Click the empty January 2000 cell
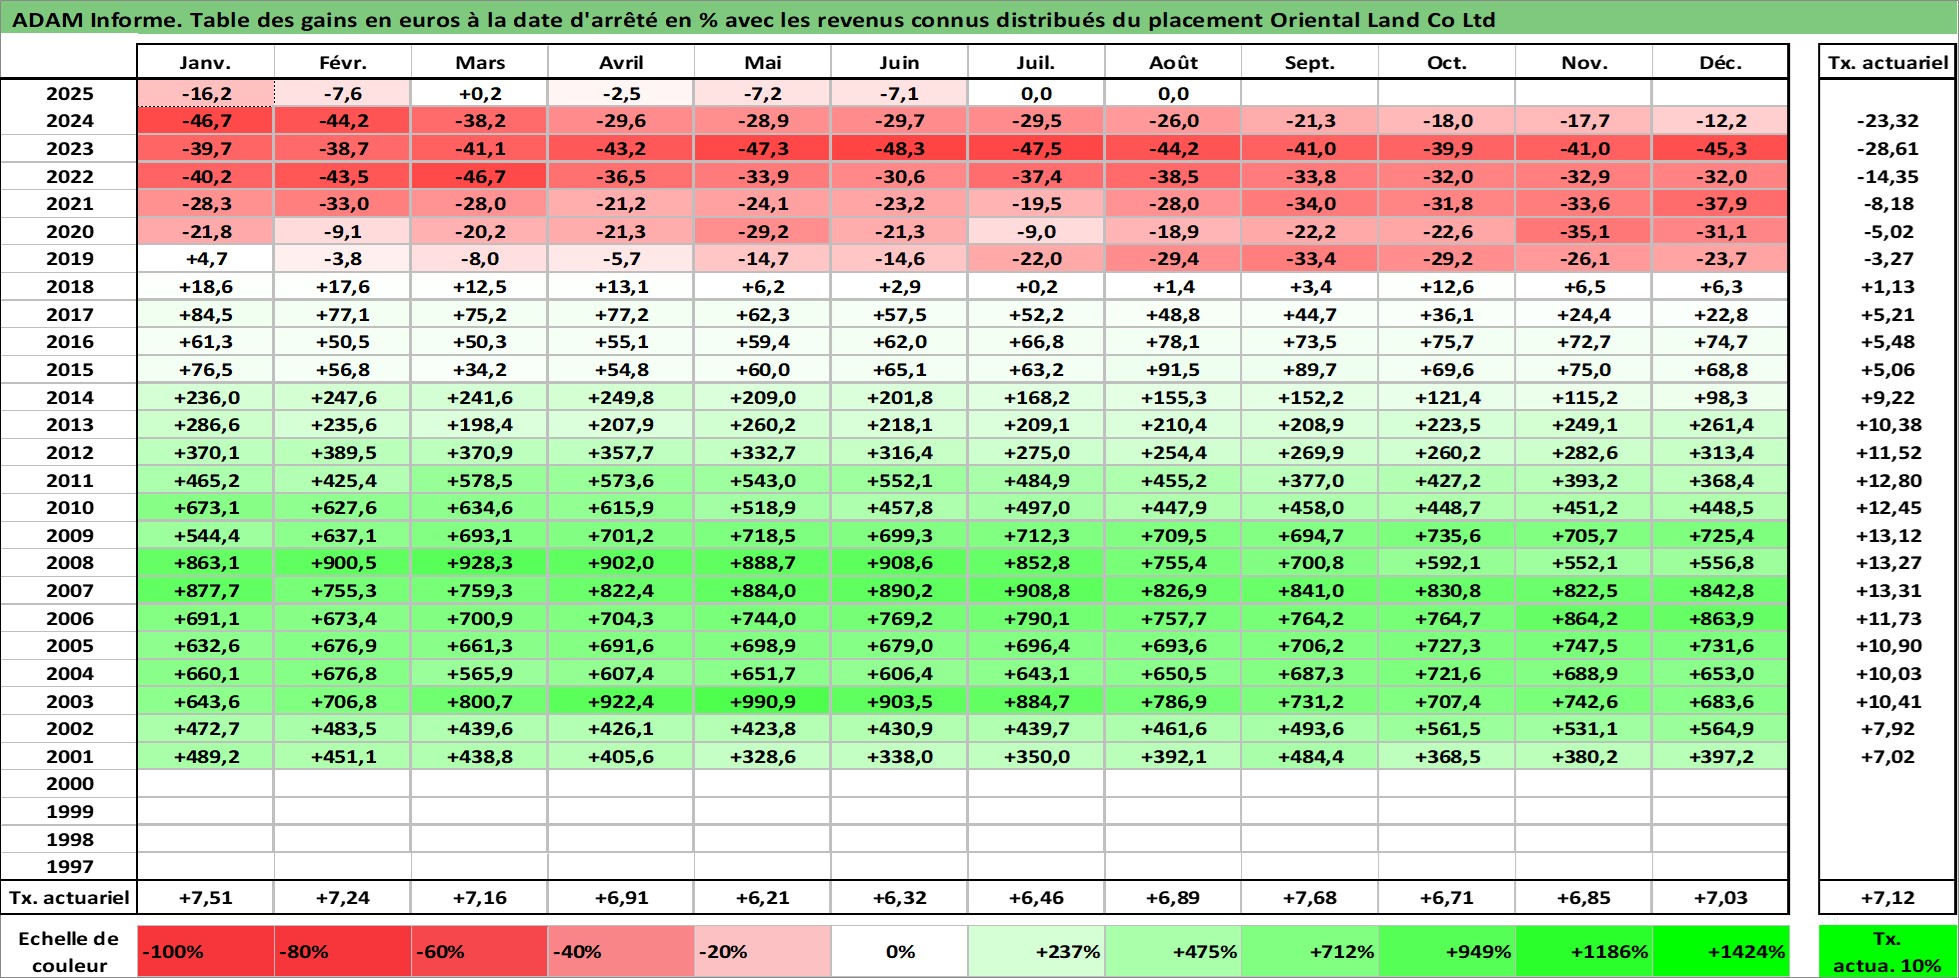Screen dimensions: 1959x978 coord(205,784)
